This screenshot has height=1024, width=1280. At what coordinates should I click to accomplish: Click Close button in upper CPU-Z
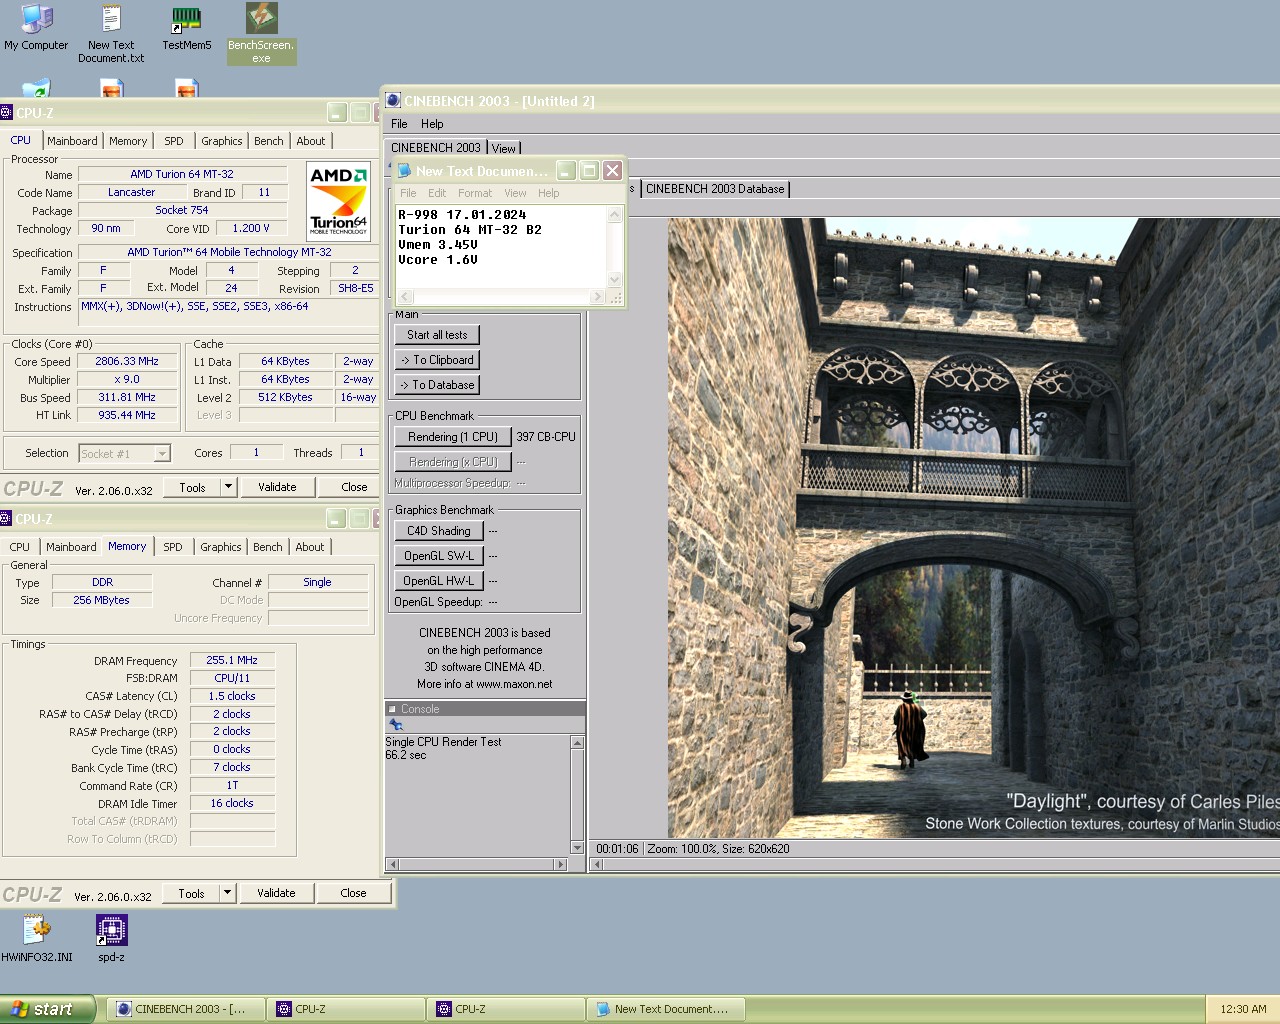click(354, 487)
